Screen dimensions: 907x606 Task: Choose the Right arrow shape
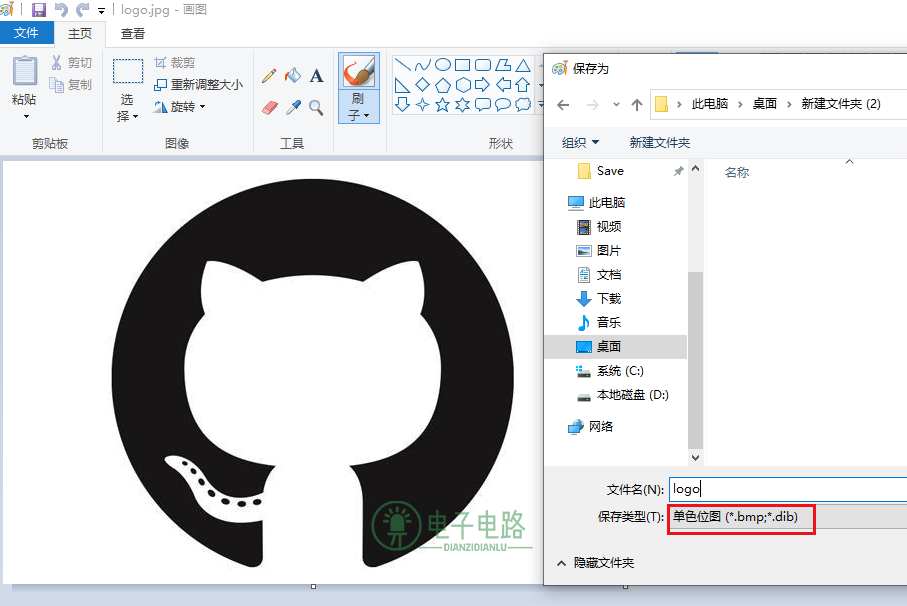482,85
